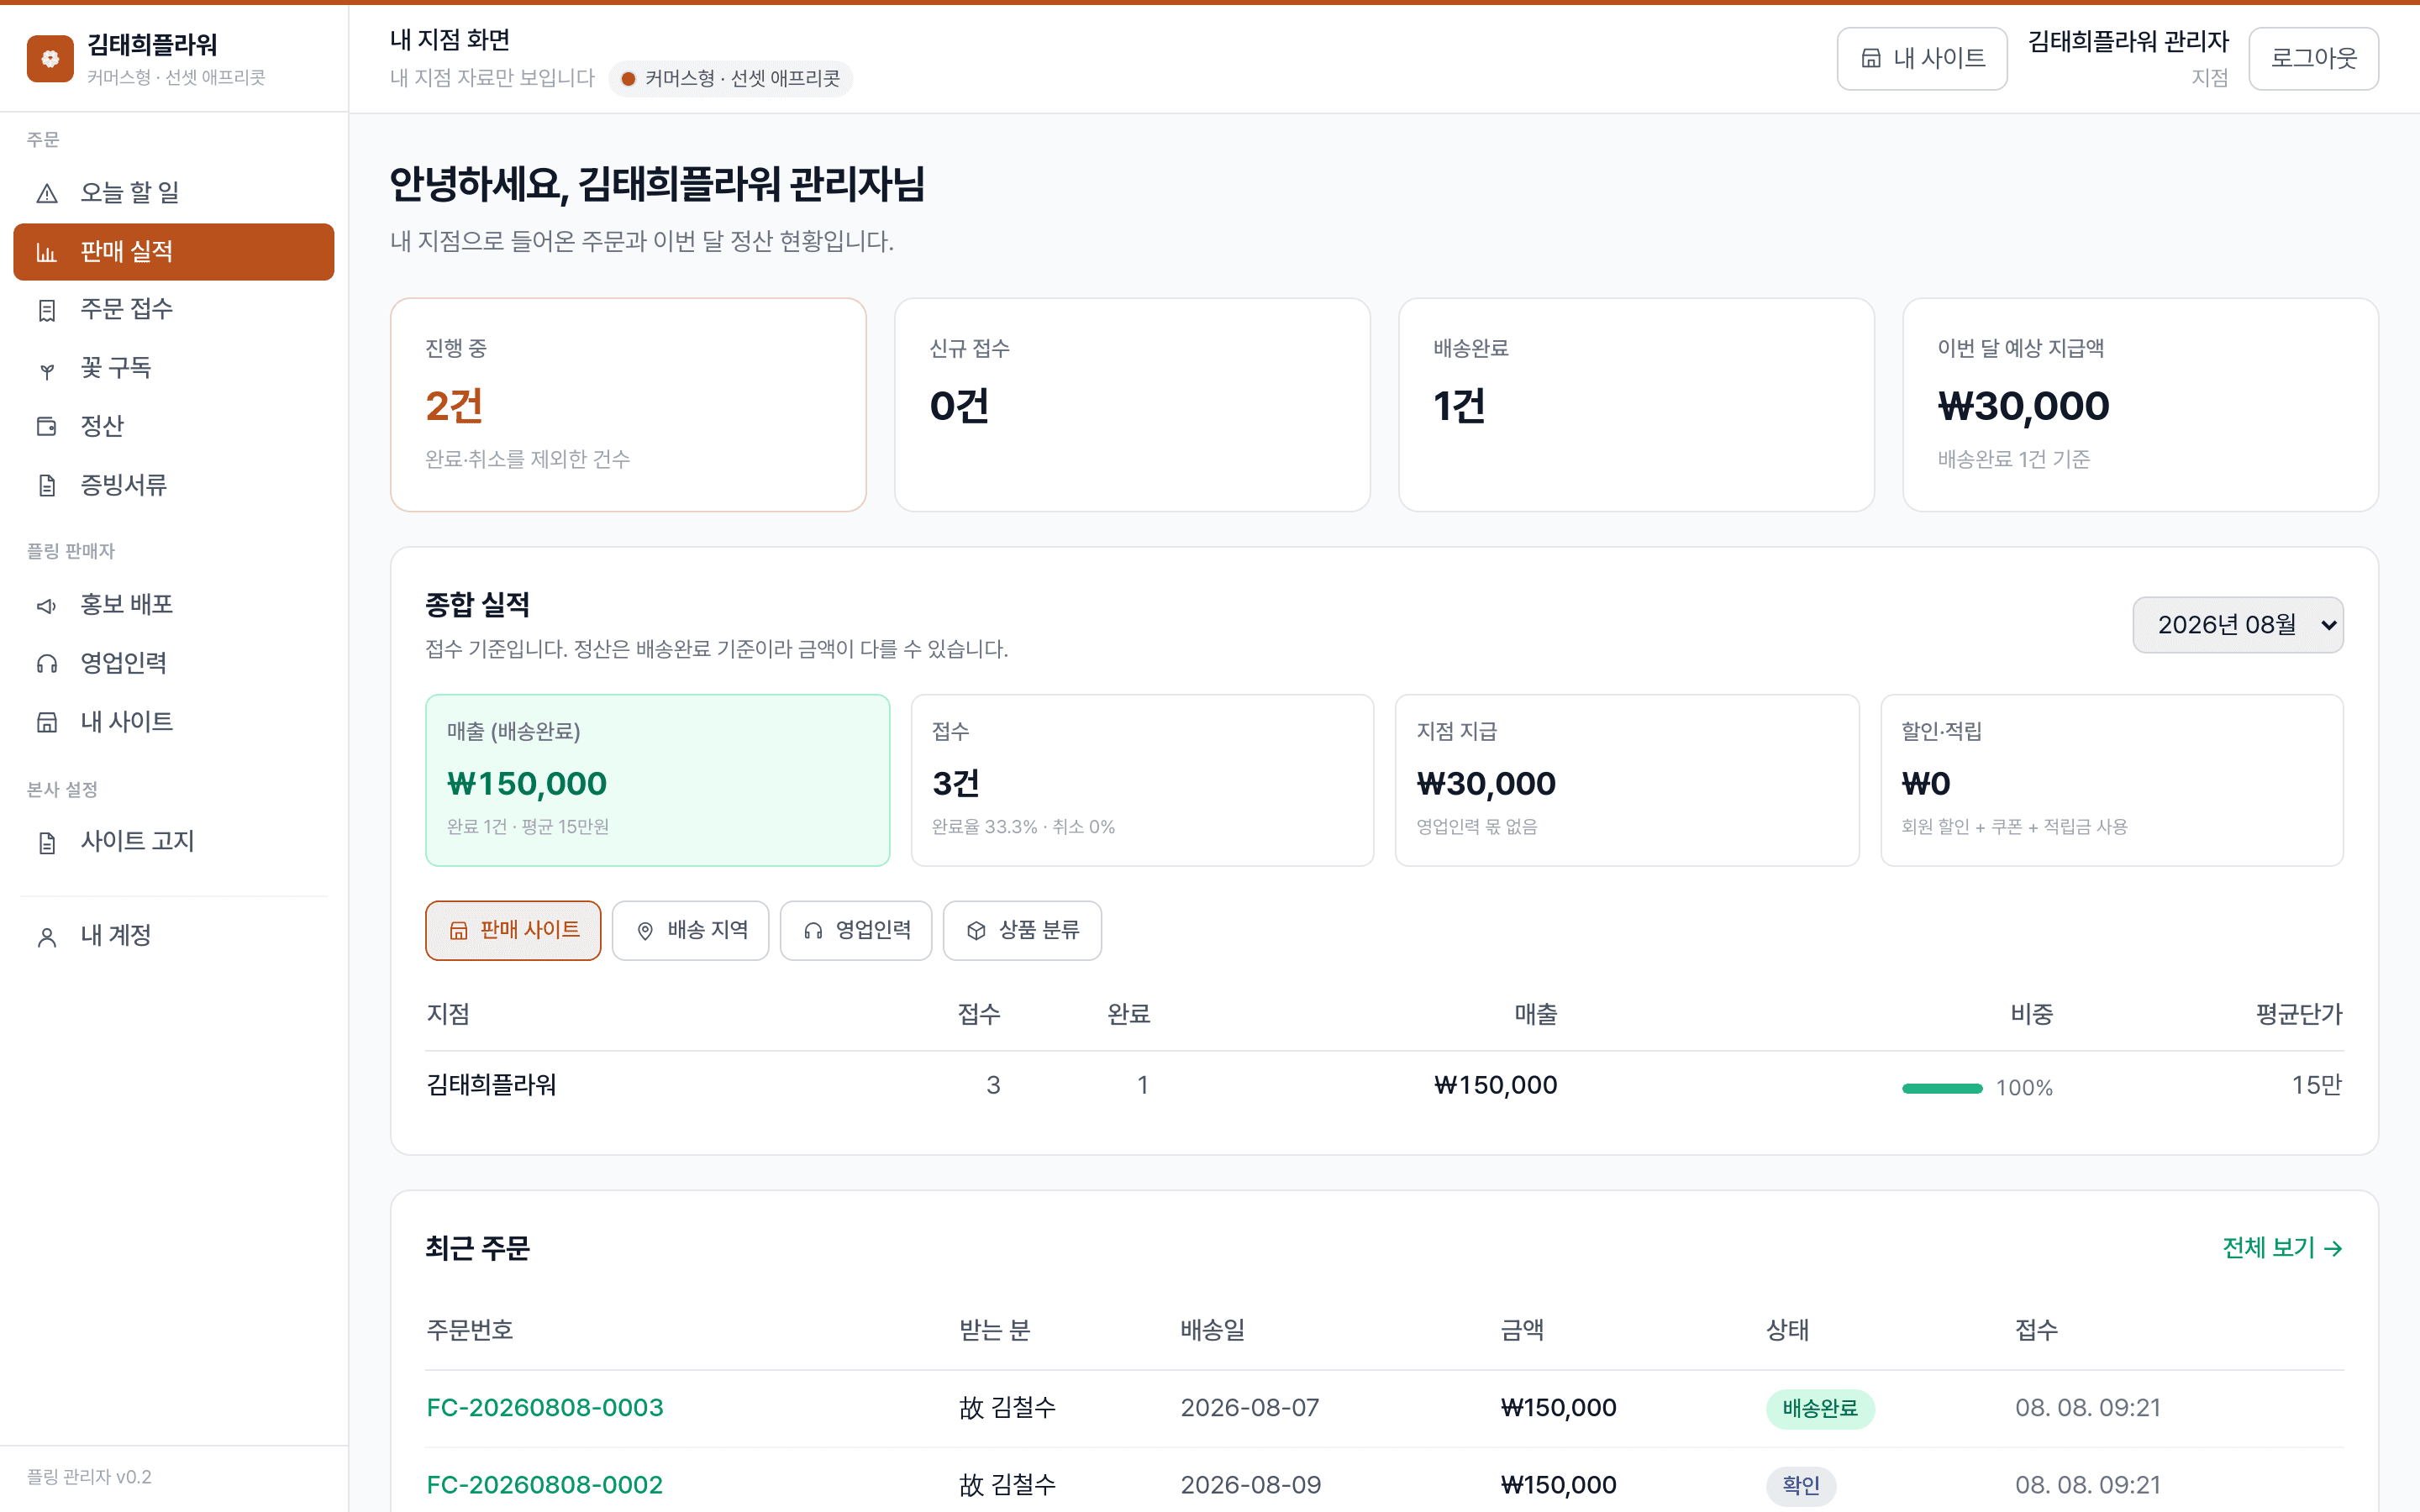Click the 지점 지급 ₩30,000 card
2420x1512 pixels.
[1627, 780]
